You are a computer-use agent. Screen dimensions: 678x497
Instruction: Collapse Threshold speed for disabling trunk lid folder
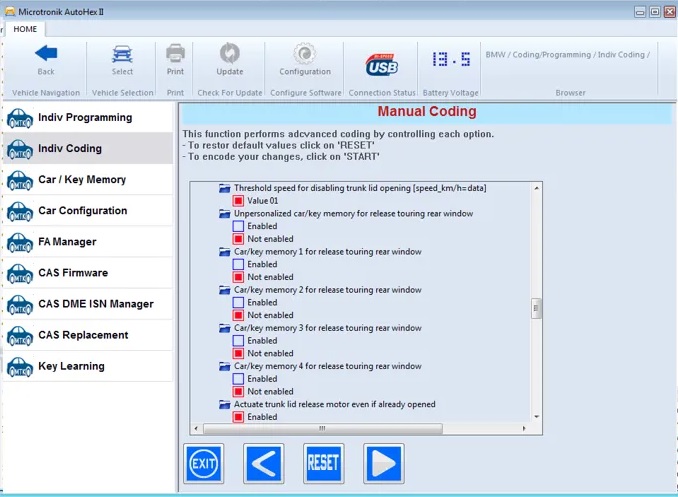pyautogui.click(x=224, y=188)
